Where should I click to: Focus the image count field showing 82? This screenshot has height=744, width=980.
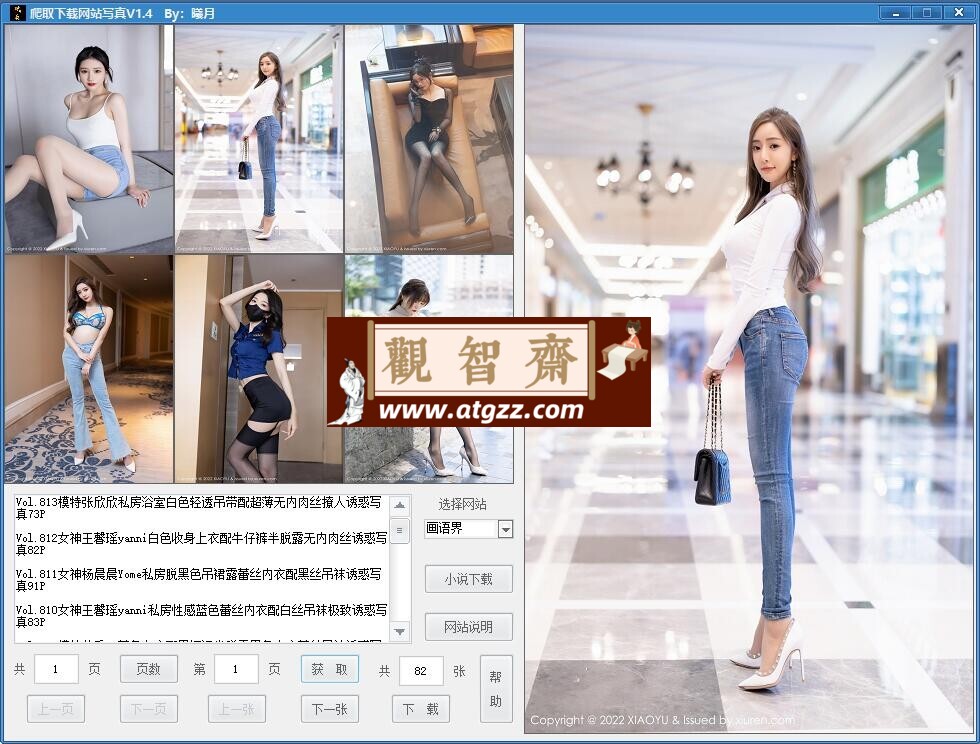[421, 671]
